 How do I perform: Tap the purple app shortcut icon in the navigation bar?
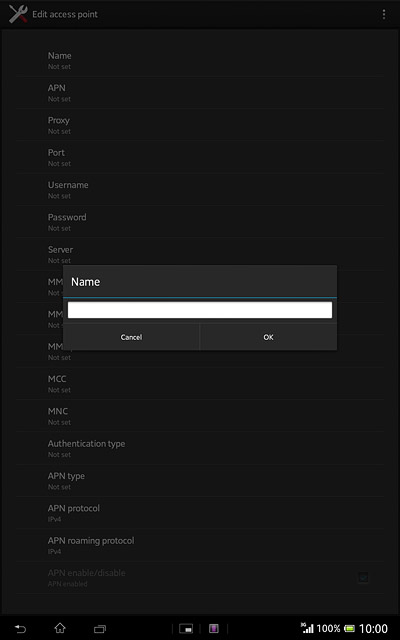(214, 629)
